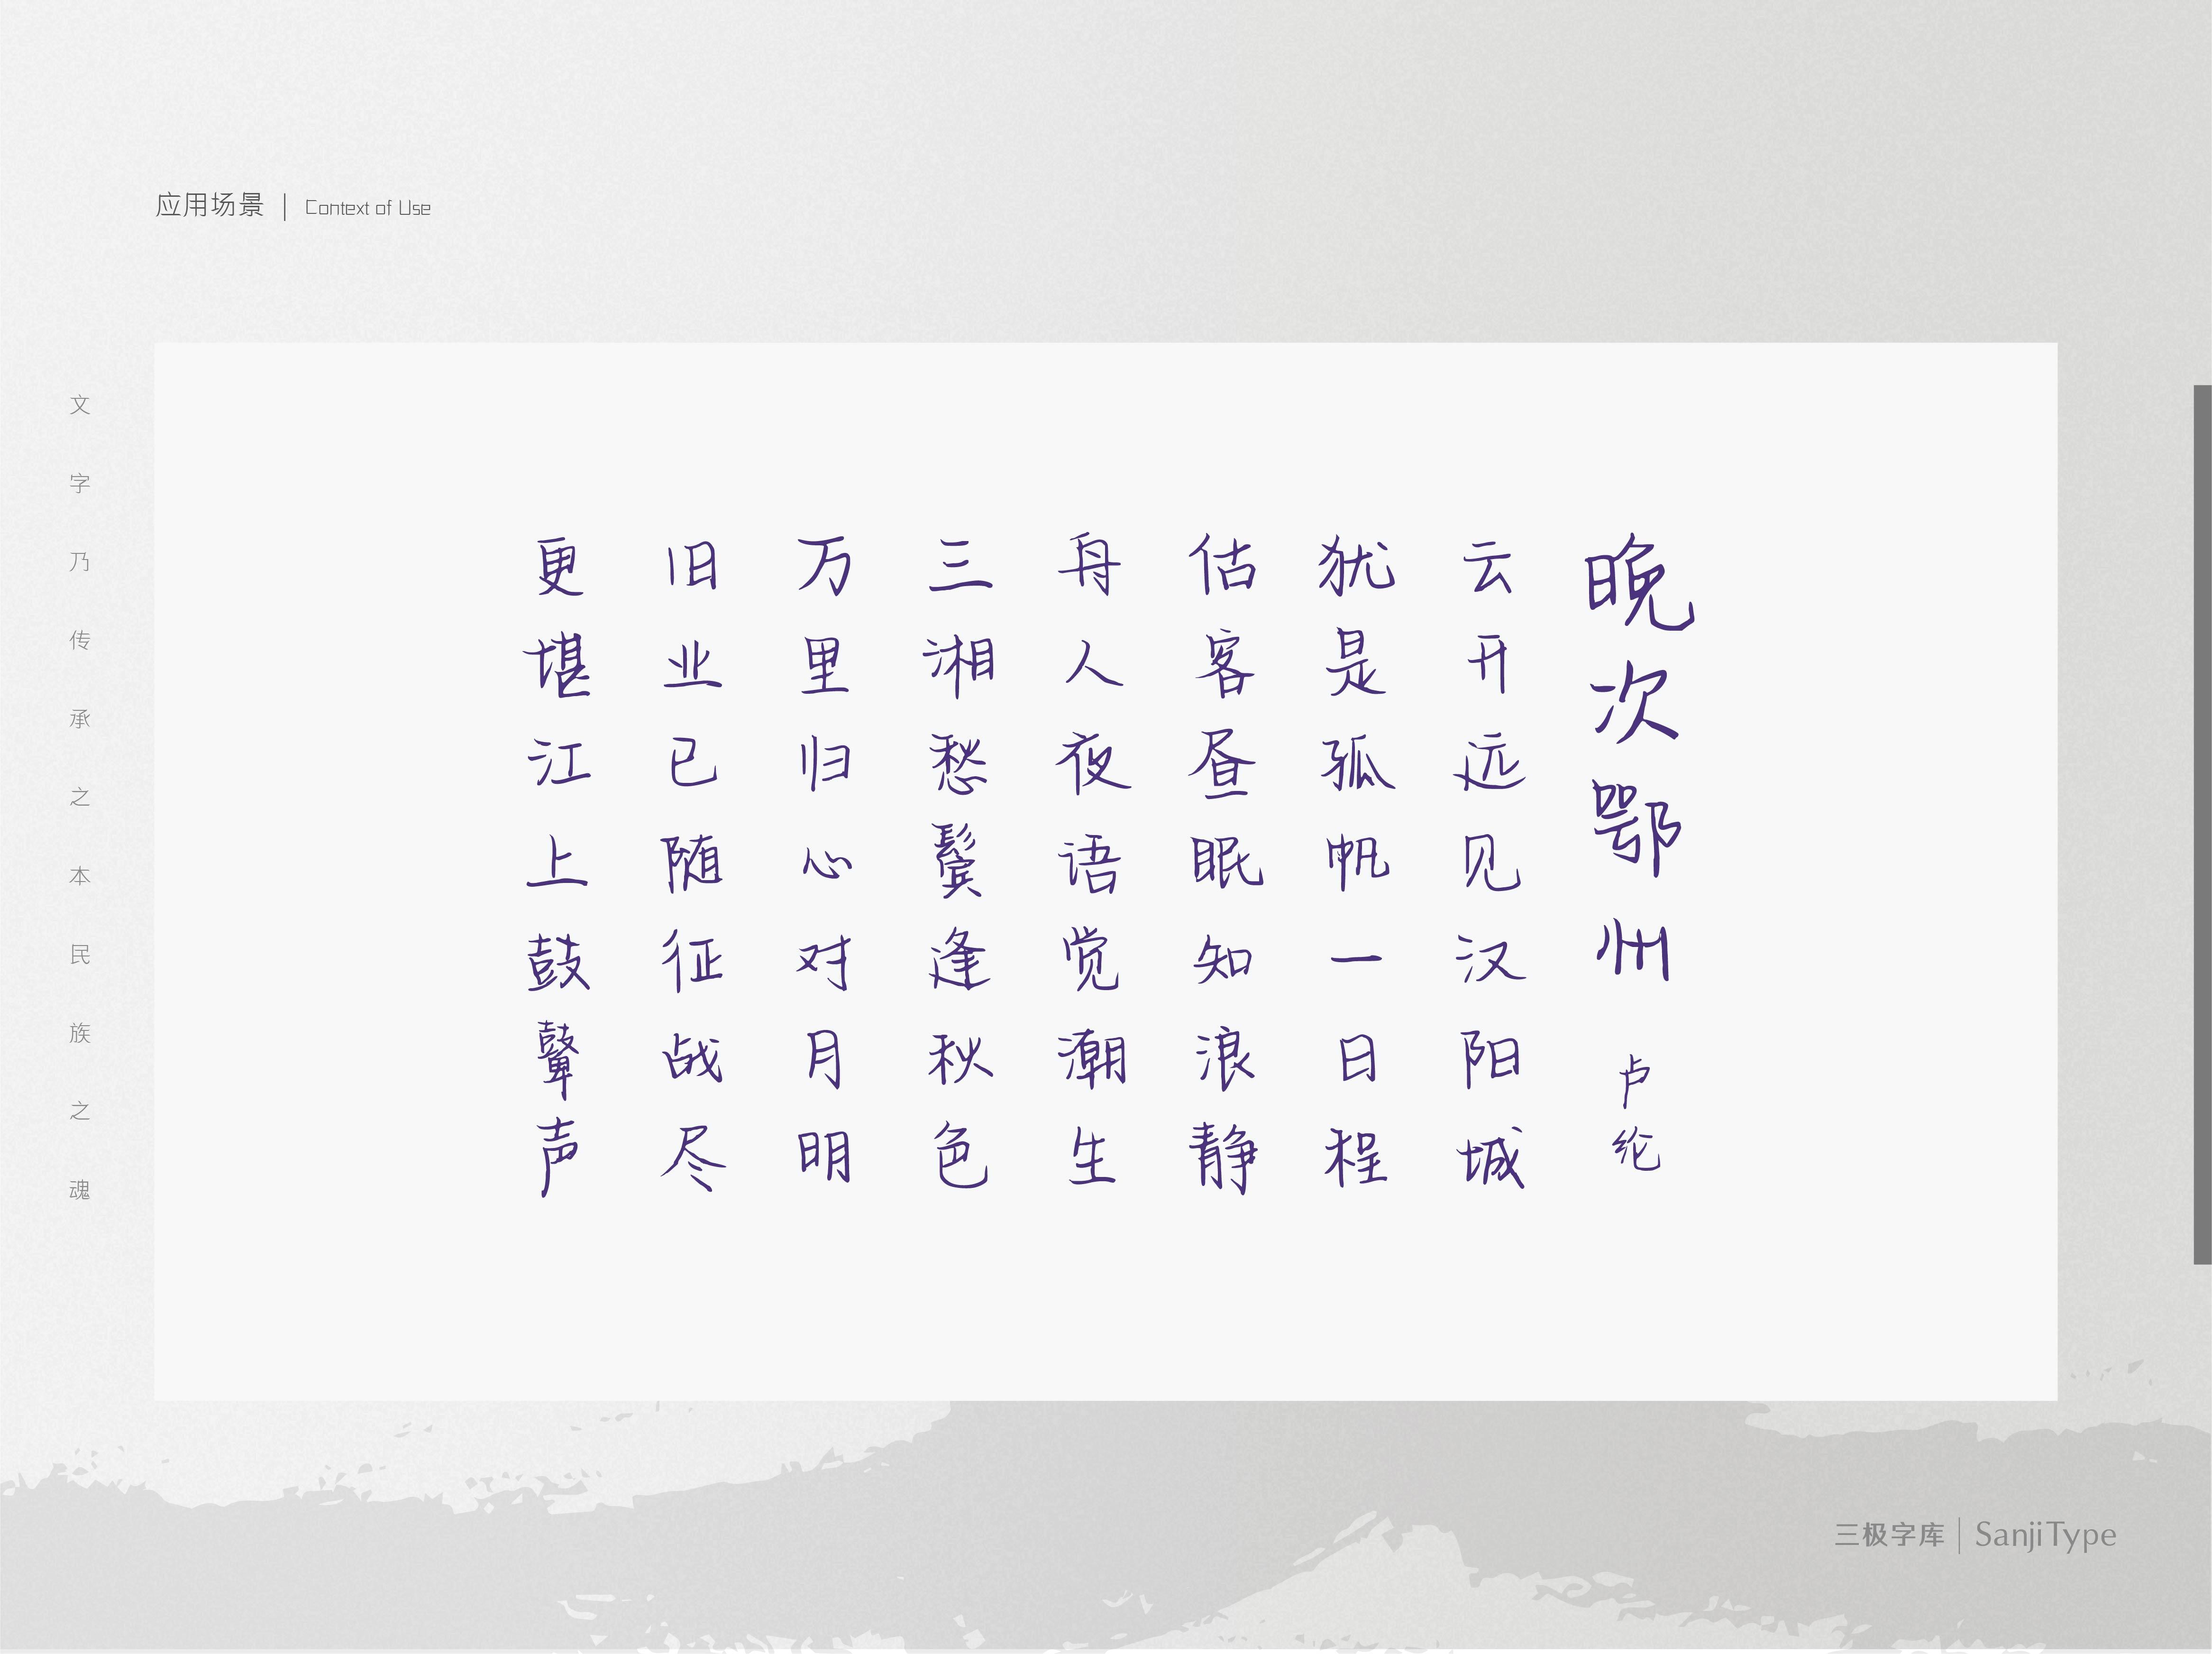2212x1654 pixels.
Task: Click the sidebar character 魂
Action: (80, 1190)
